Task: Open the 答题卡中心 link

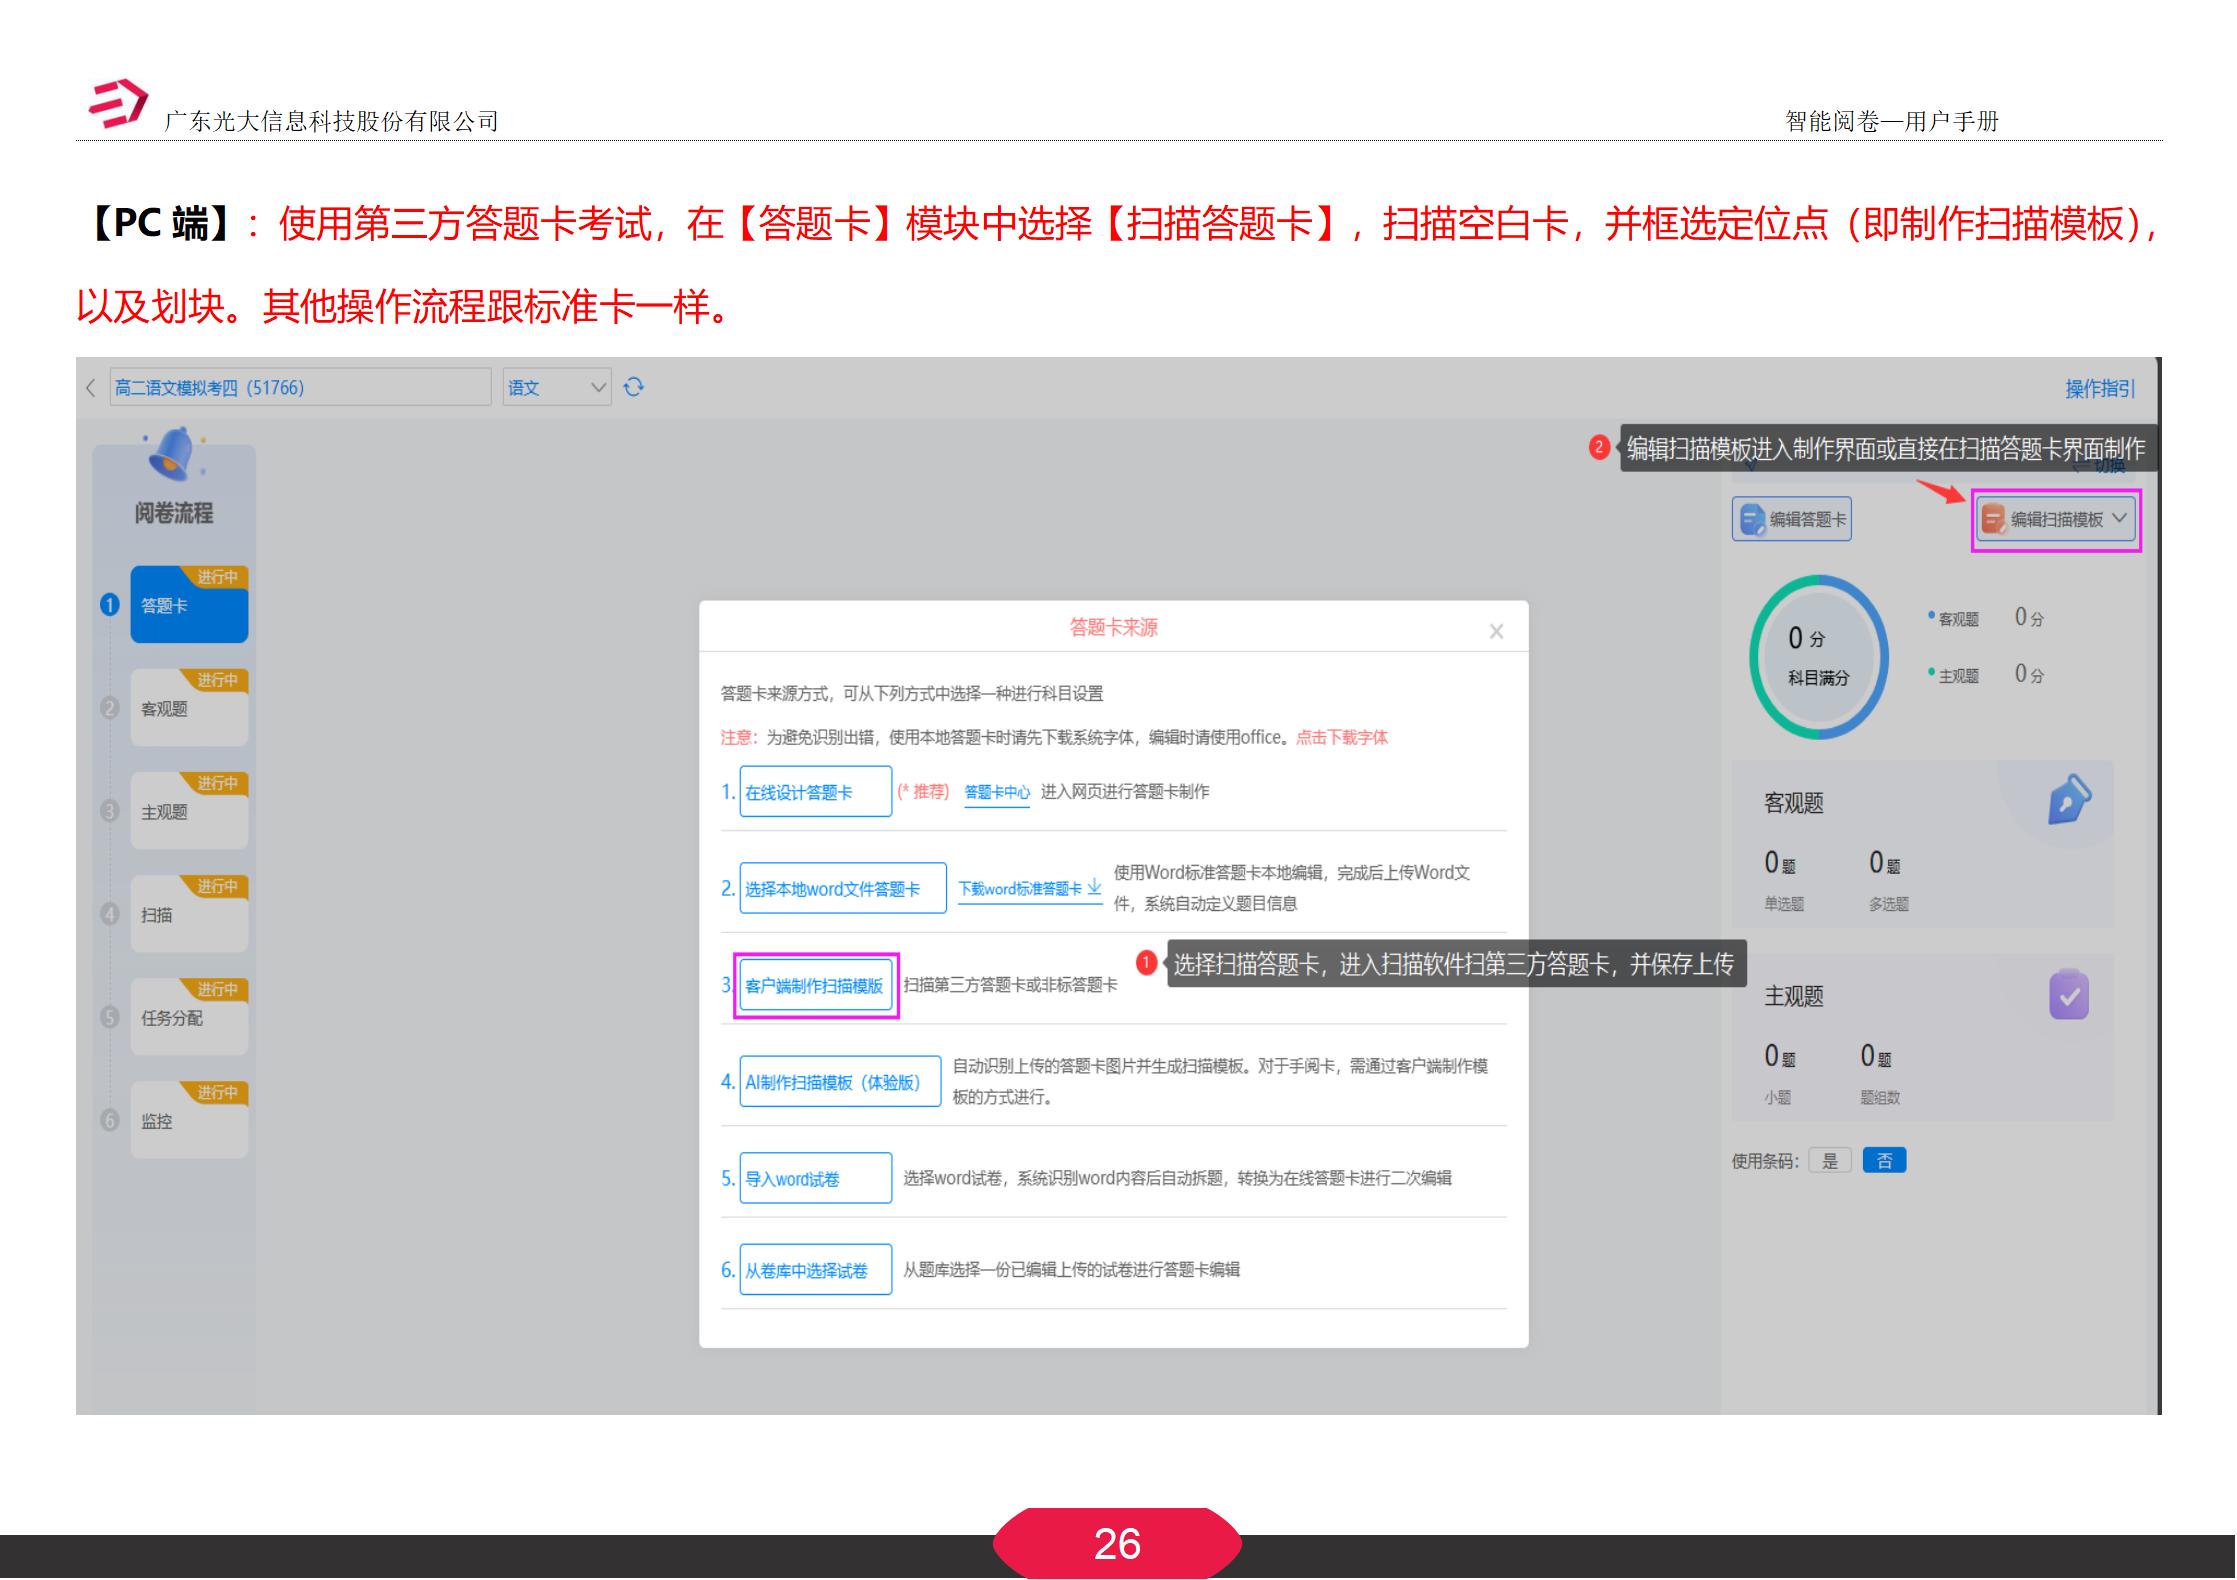Action: pos(996,790)
